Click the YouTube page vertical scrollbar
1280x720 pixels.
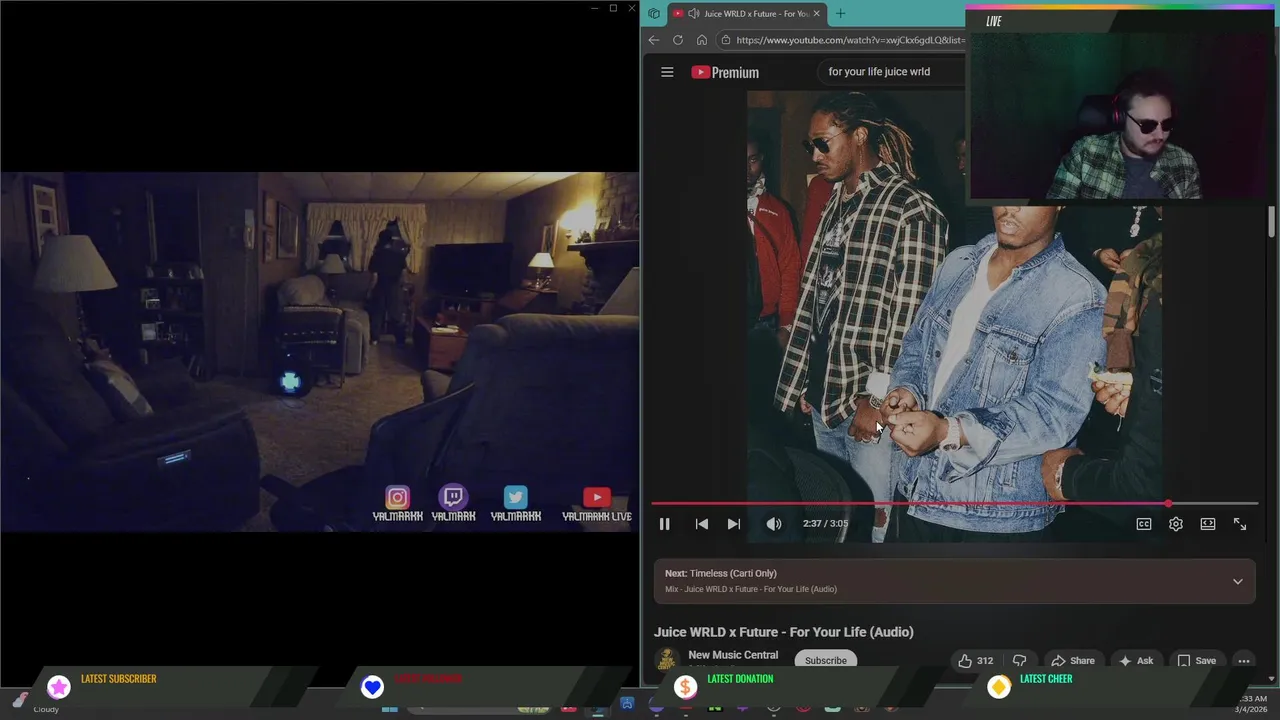pos(1272,221)
